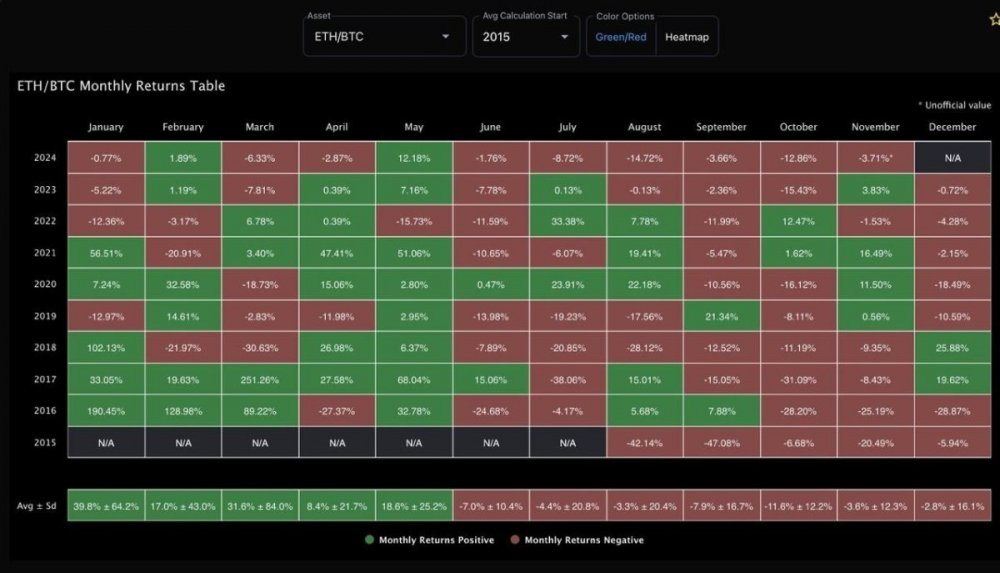Image resolution: width=1000 pixels, height=573 pixels.
Task: Click the Avg ± Sd row label
Action: point(34,506)
